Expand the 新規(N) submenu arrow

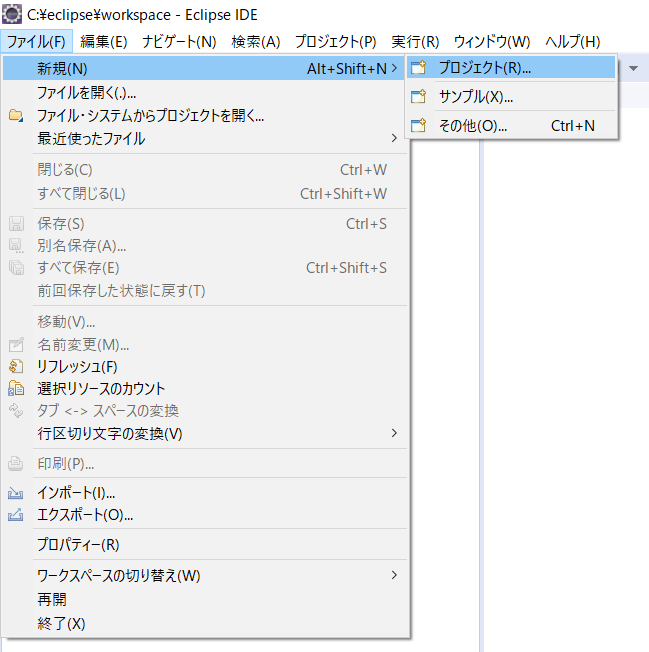click(x=394, y=68)
